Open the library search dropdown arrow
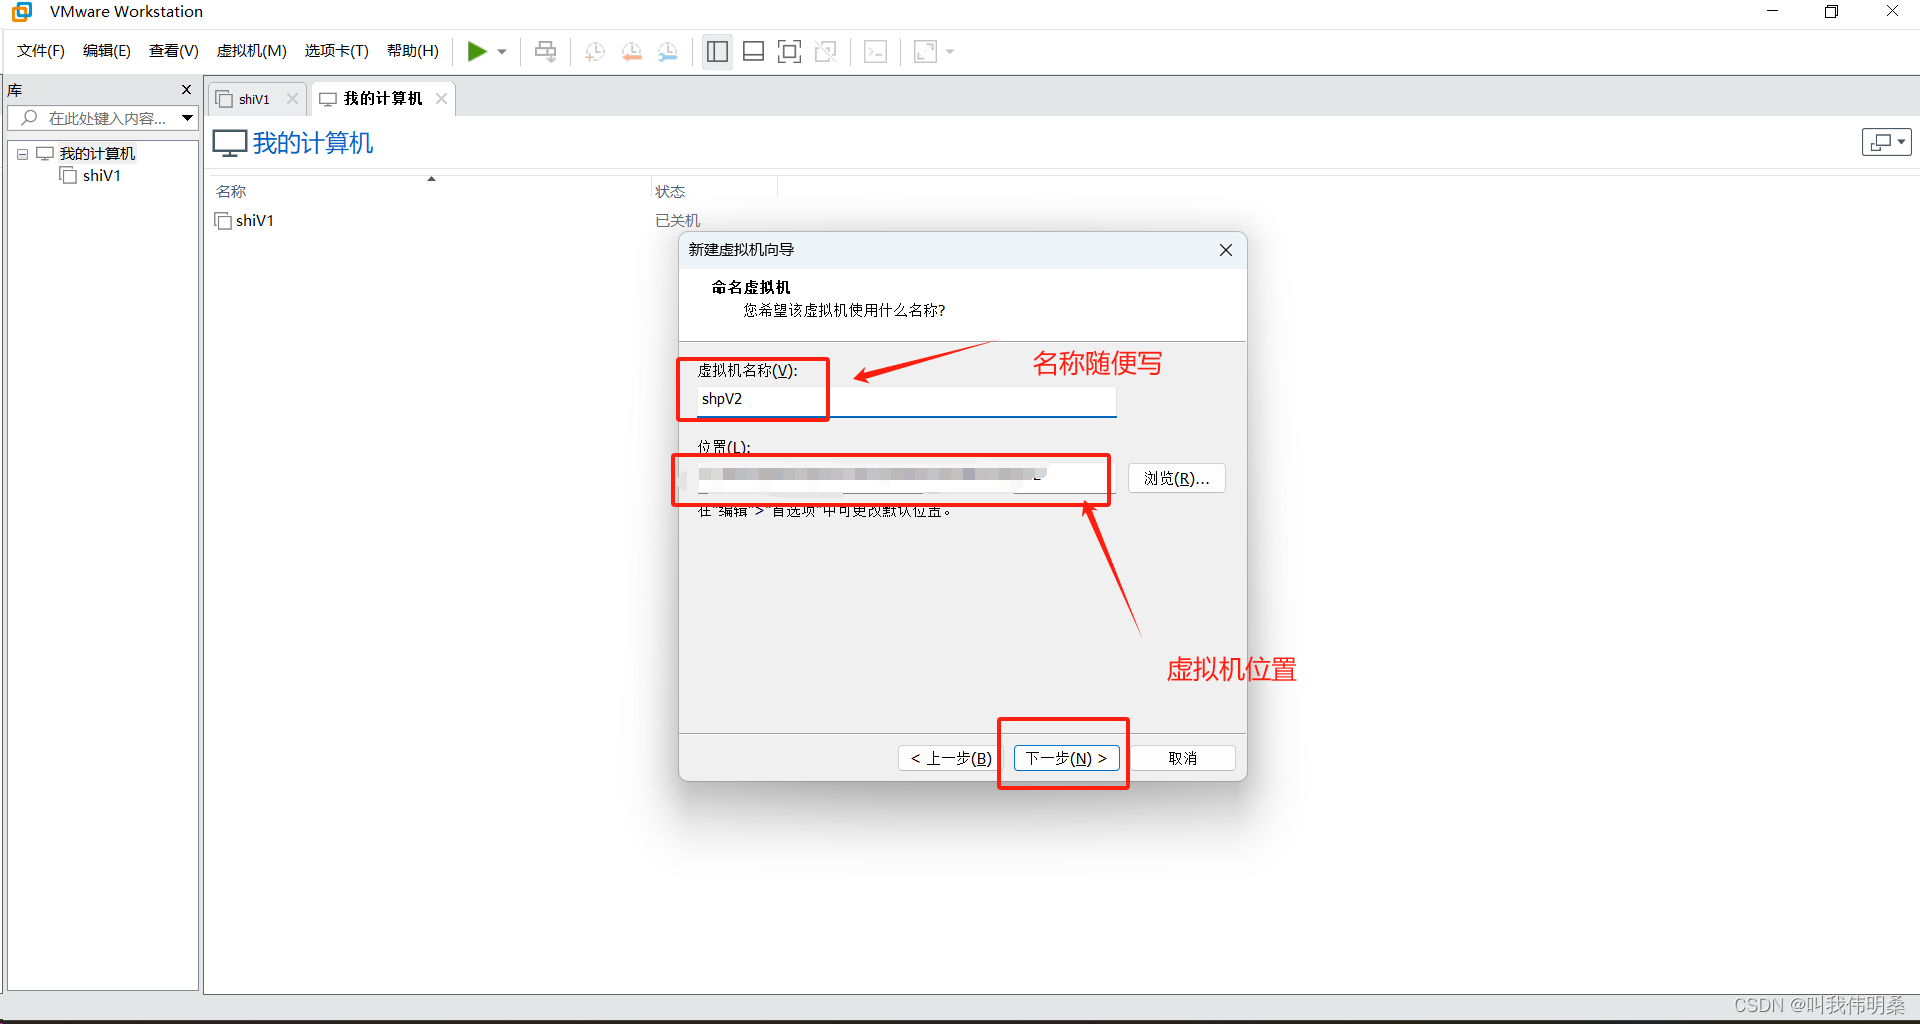This screenshot has height=1024, width=1920. coord(187,118)
